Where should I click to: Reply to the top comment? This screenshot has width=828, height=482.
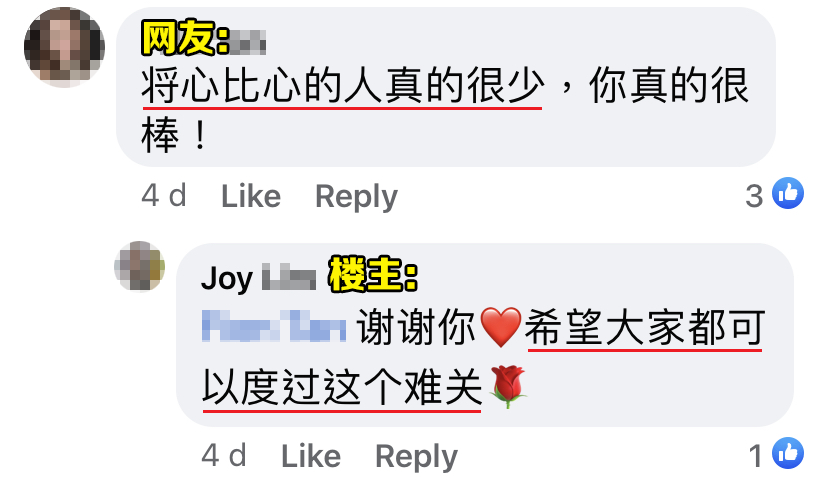point(356,197)
